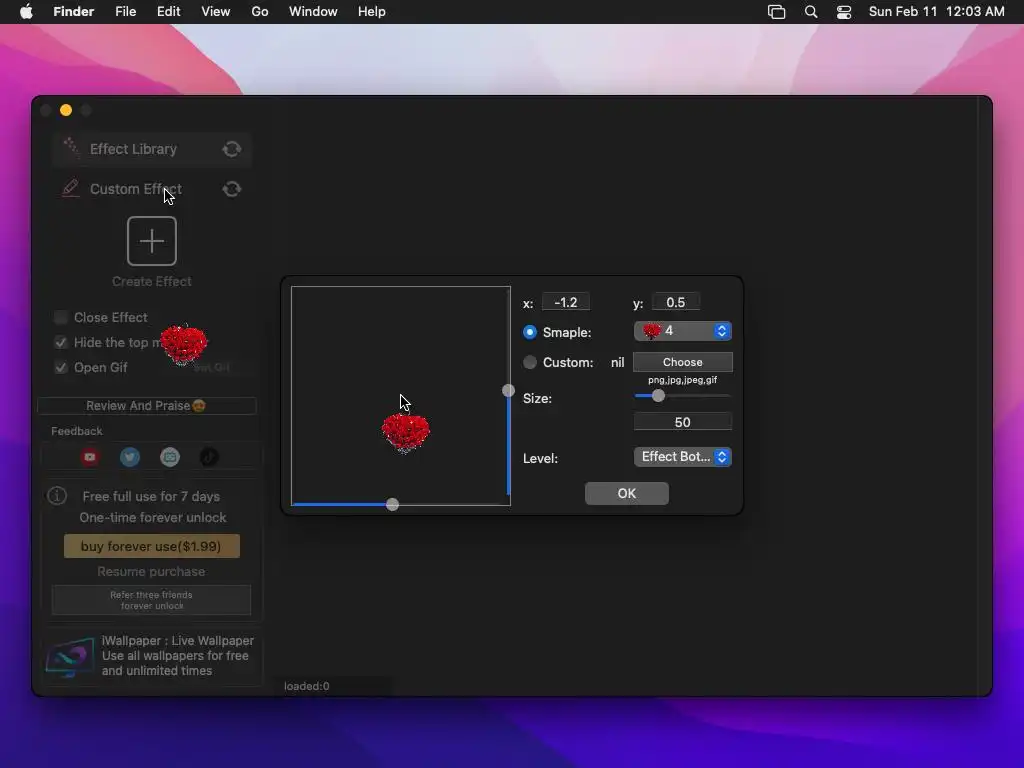The image size is (1024, 768).
Task: Uncheck the Open Gif checkbox
Action: click(61, 368)
